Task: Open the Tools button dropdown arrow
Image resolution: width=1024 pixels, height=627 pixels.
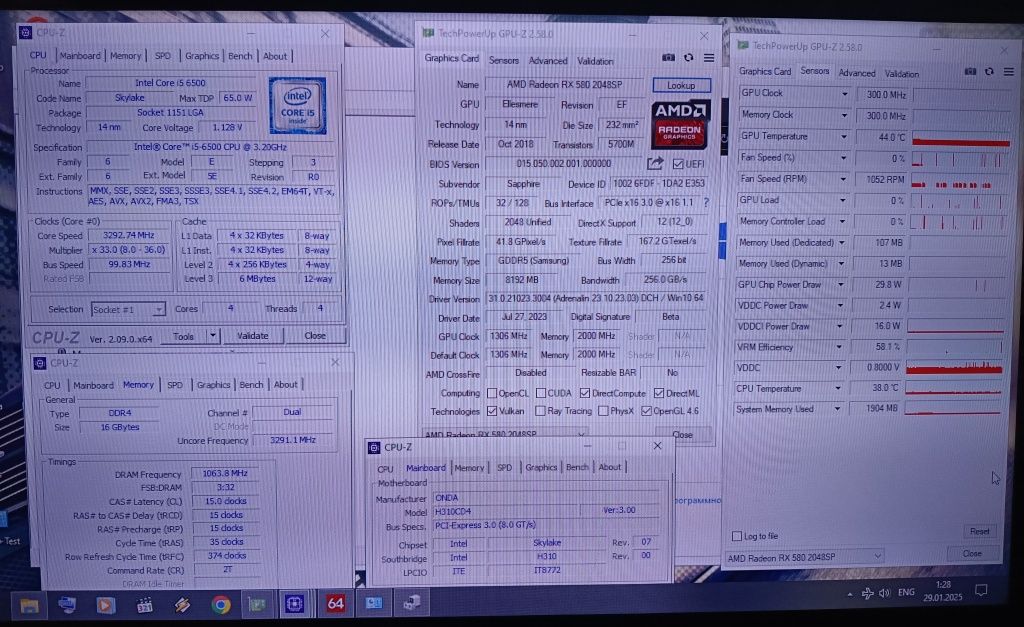Action: tap(212, 336)
